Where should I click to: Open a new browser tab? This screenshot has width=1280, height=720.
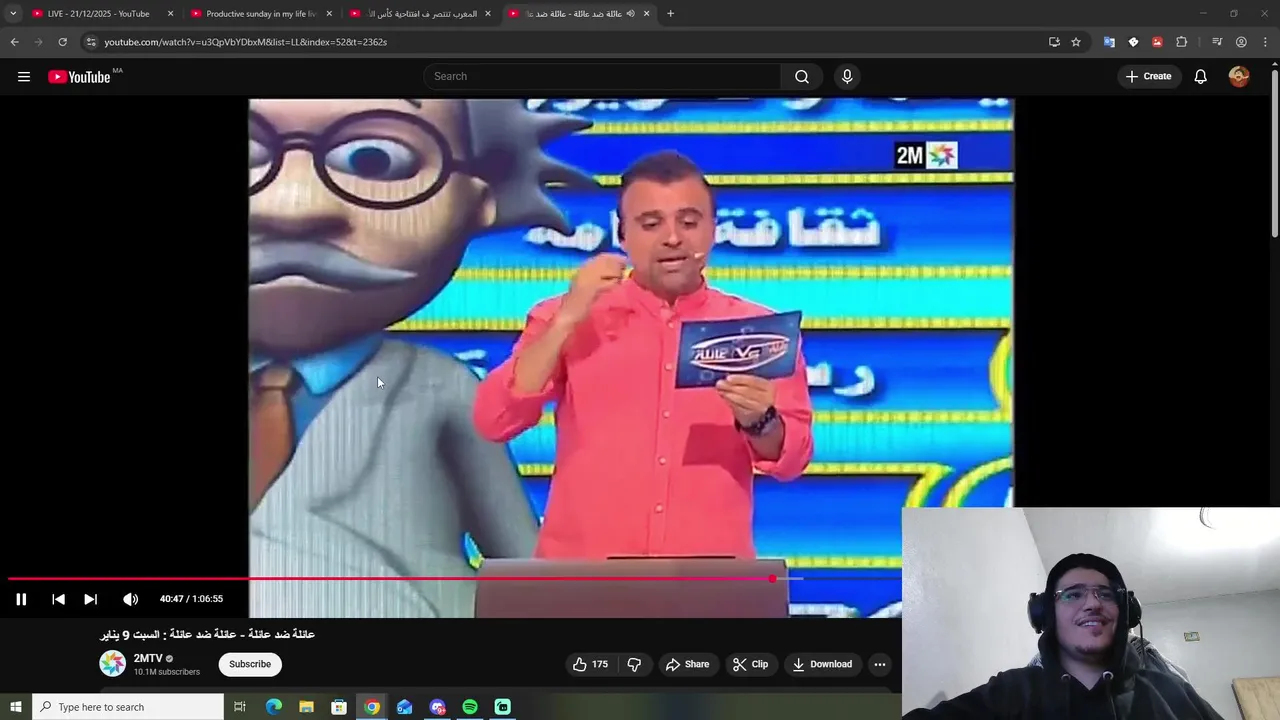click(x=670, y=14)
